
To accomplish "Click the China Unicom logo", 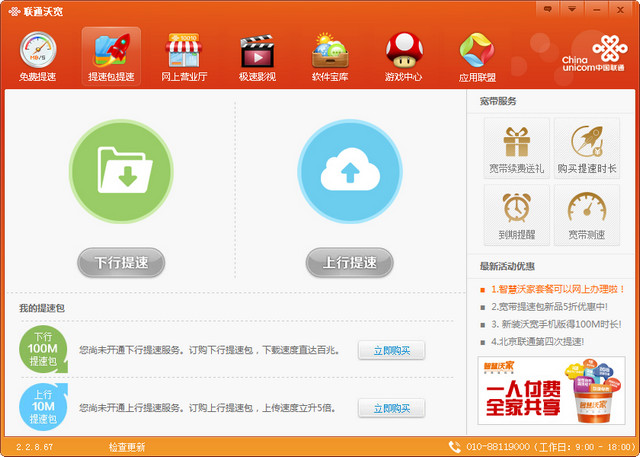I will 594,53.
